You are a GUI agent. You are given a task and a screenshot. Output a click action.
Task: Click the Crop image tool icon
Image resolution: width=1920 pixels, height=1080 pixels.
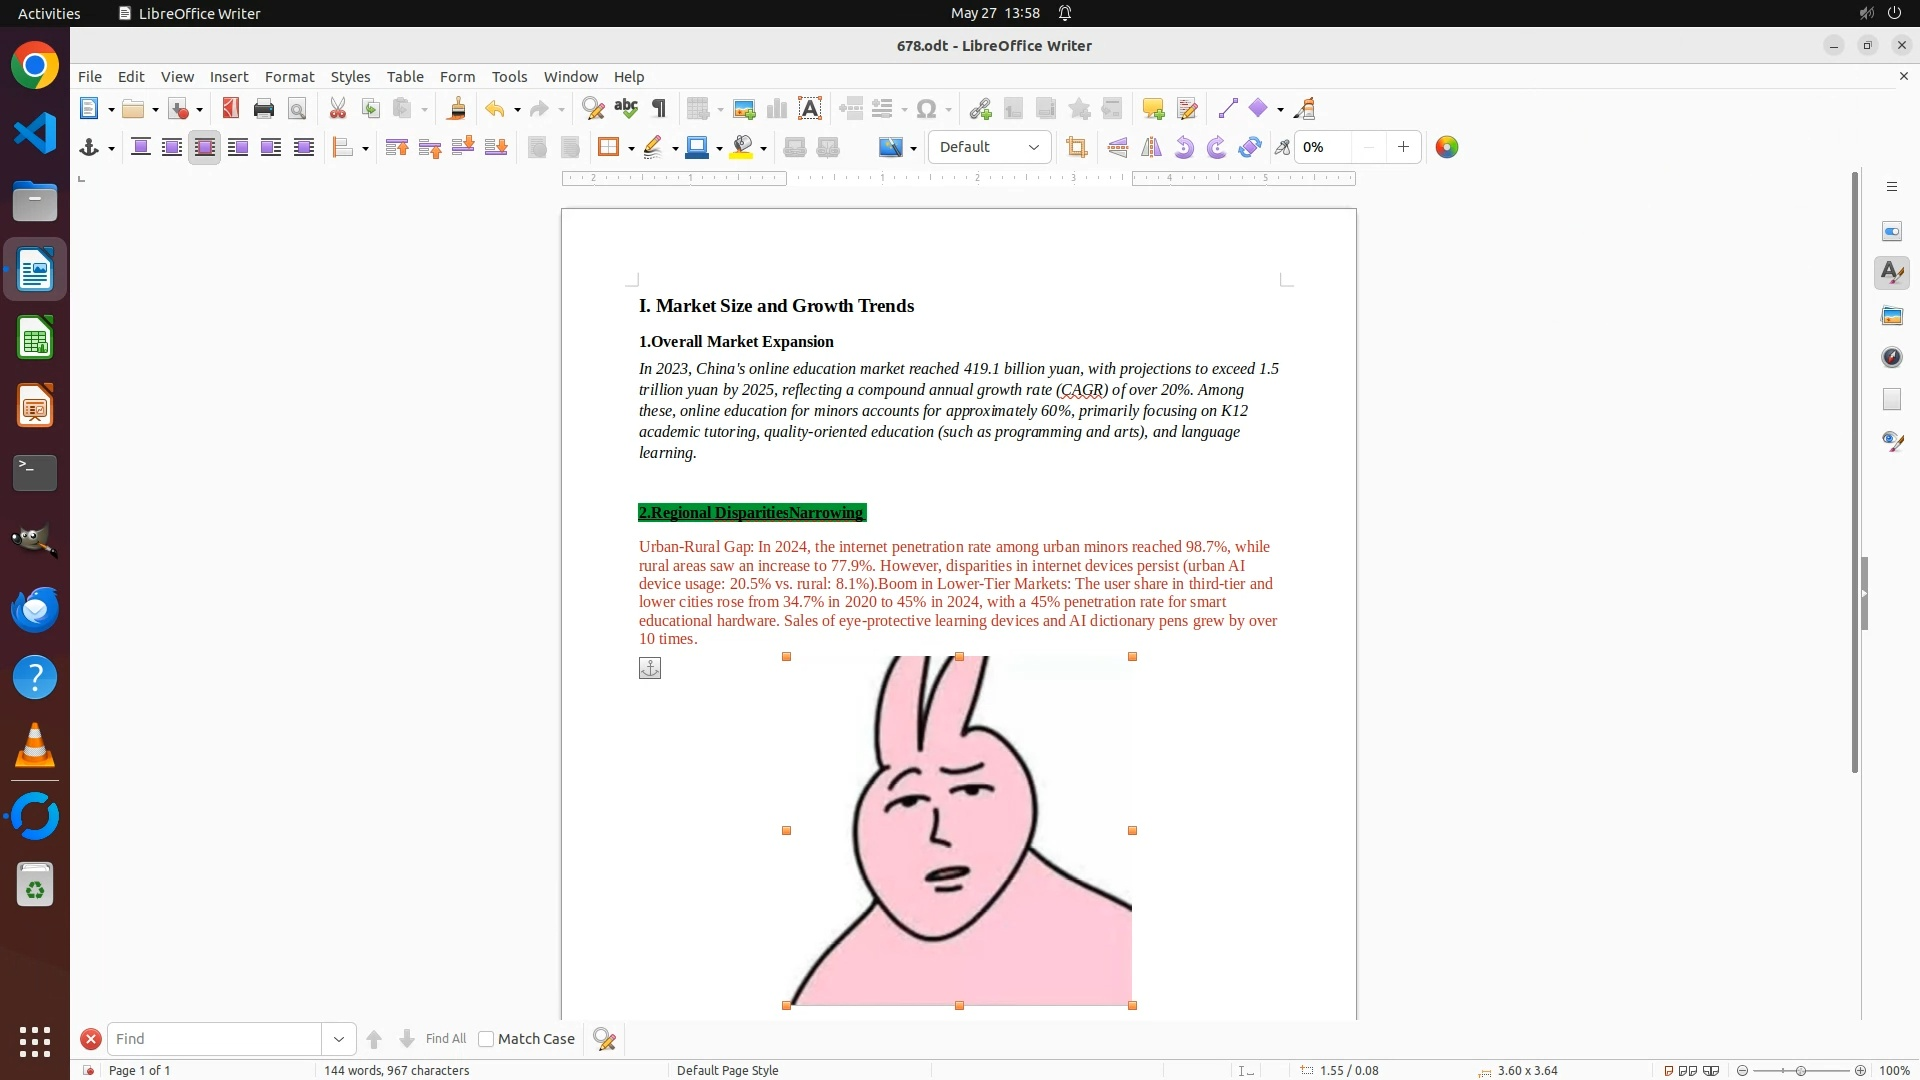[1076, 148]
